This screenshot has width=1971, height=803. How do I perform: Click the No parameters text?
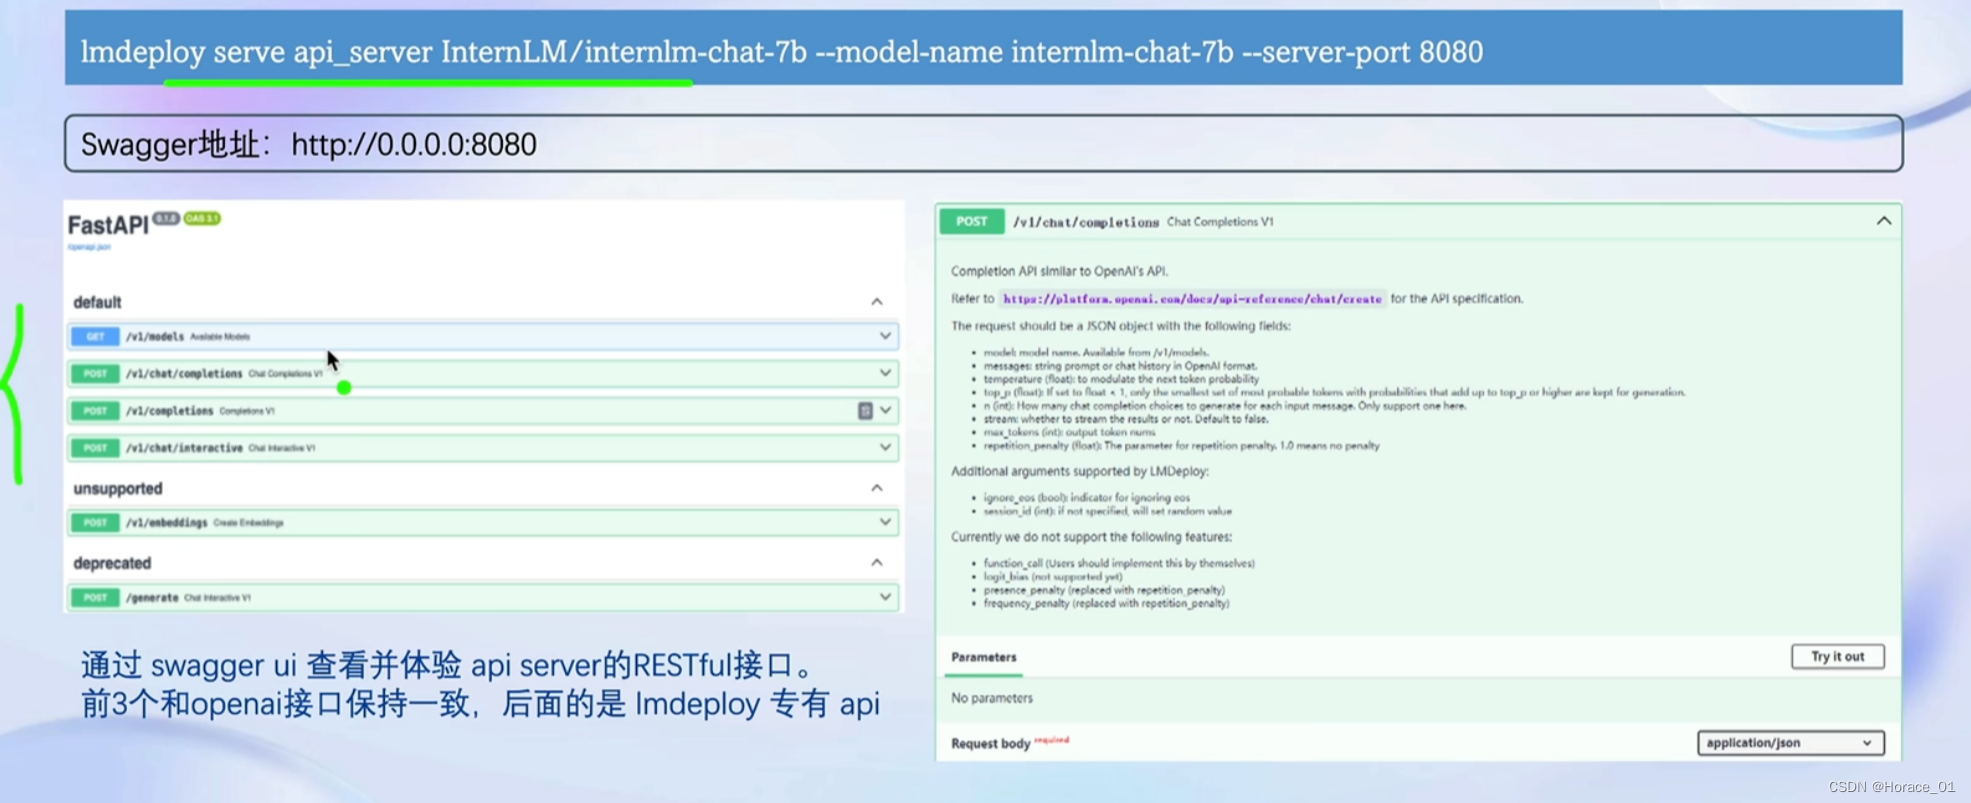click(992, 698)
